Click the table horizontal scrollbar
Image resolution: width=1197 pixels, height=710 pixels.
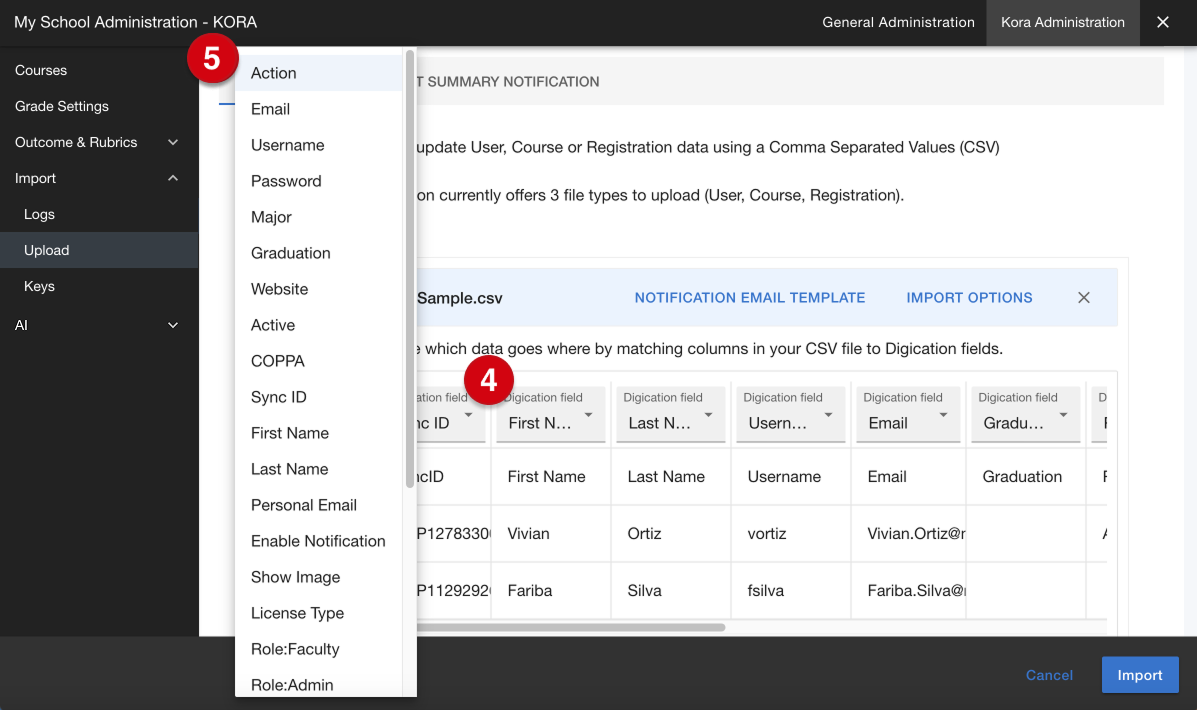coord(571,628)
